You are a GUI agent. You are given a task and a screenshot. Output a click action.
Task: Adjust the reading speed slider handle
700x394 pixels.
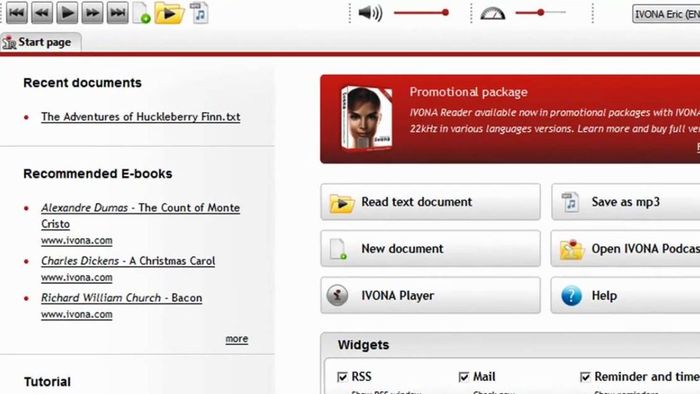541,12
